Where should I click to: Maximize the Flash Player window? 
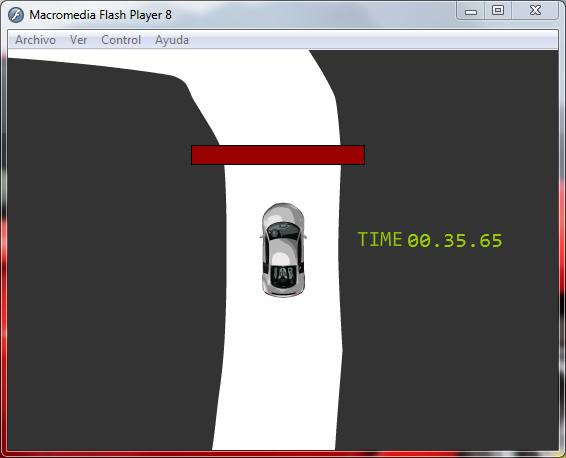click(x=498, y=11)
